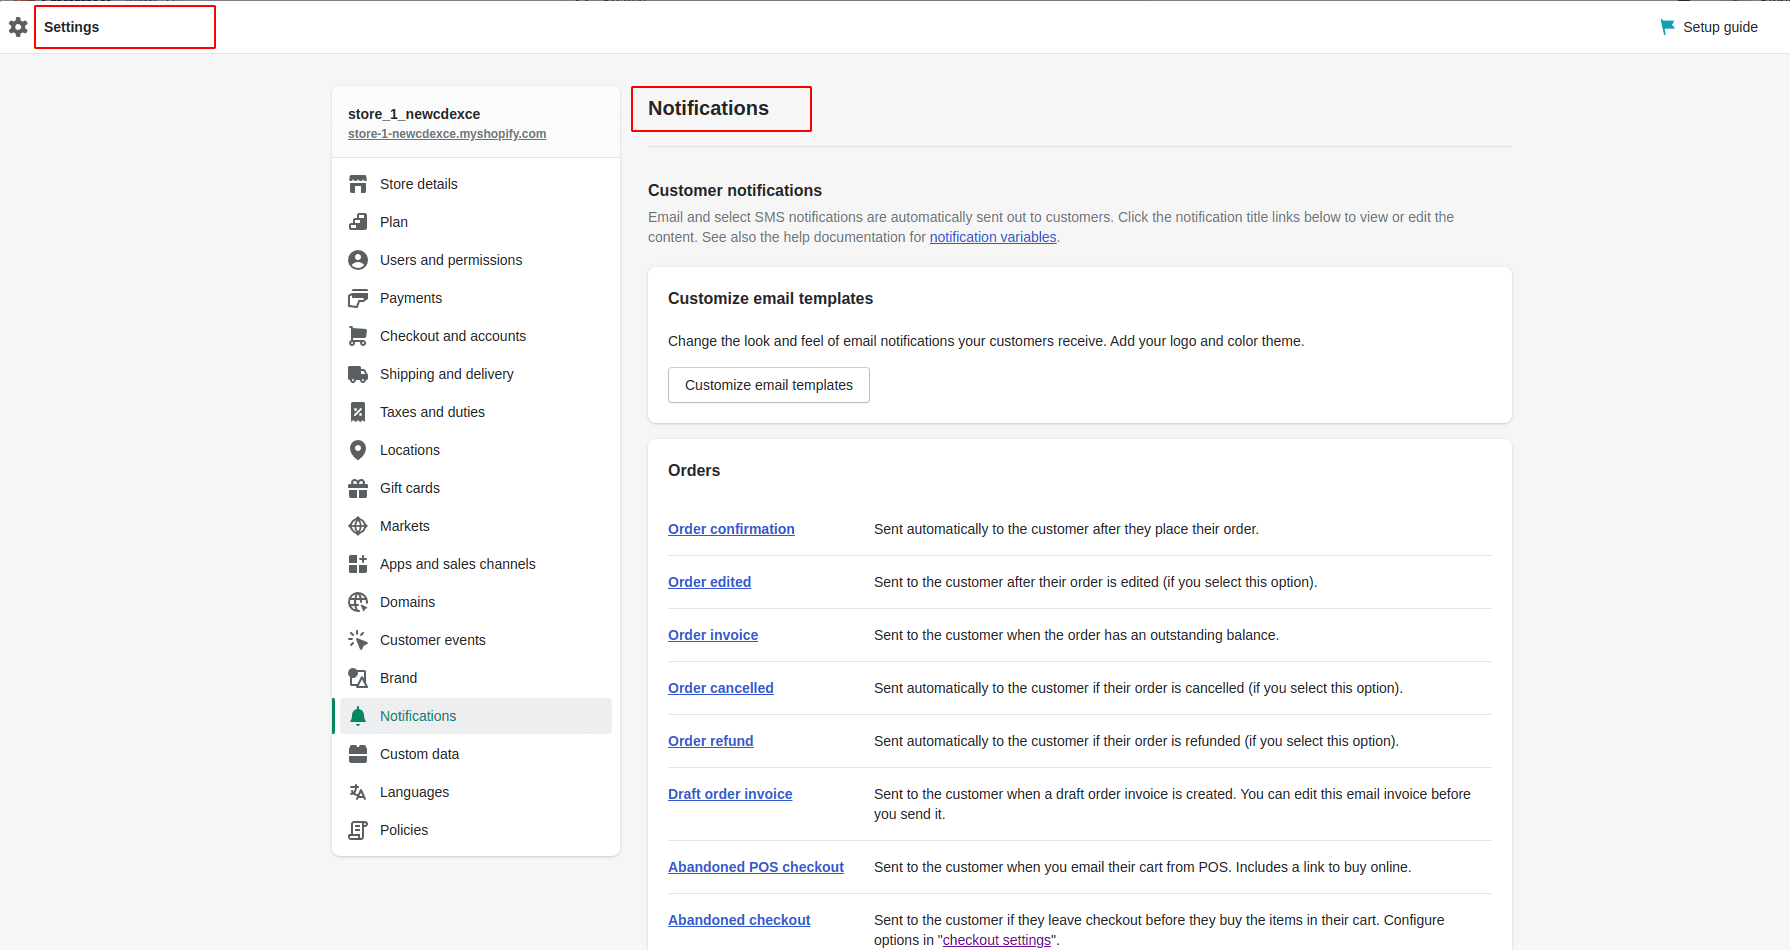
Task: Click the Brand icon in sidebar
Action: click(x=358, y=678)
